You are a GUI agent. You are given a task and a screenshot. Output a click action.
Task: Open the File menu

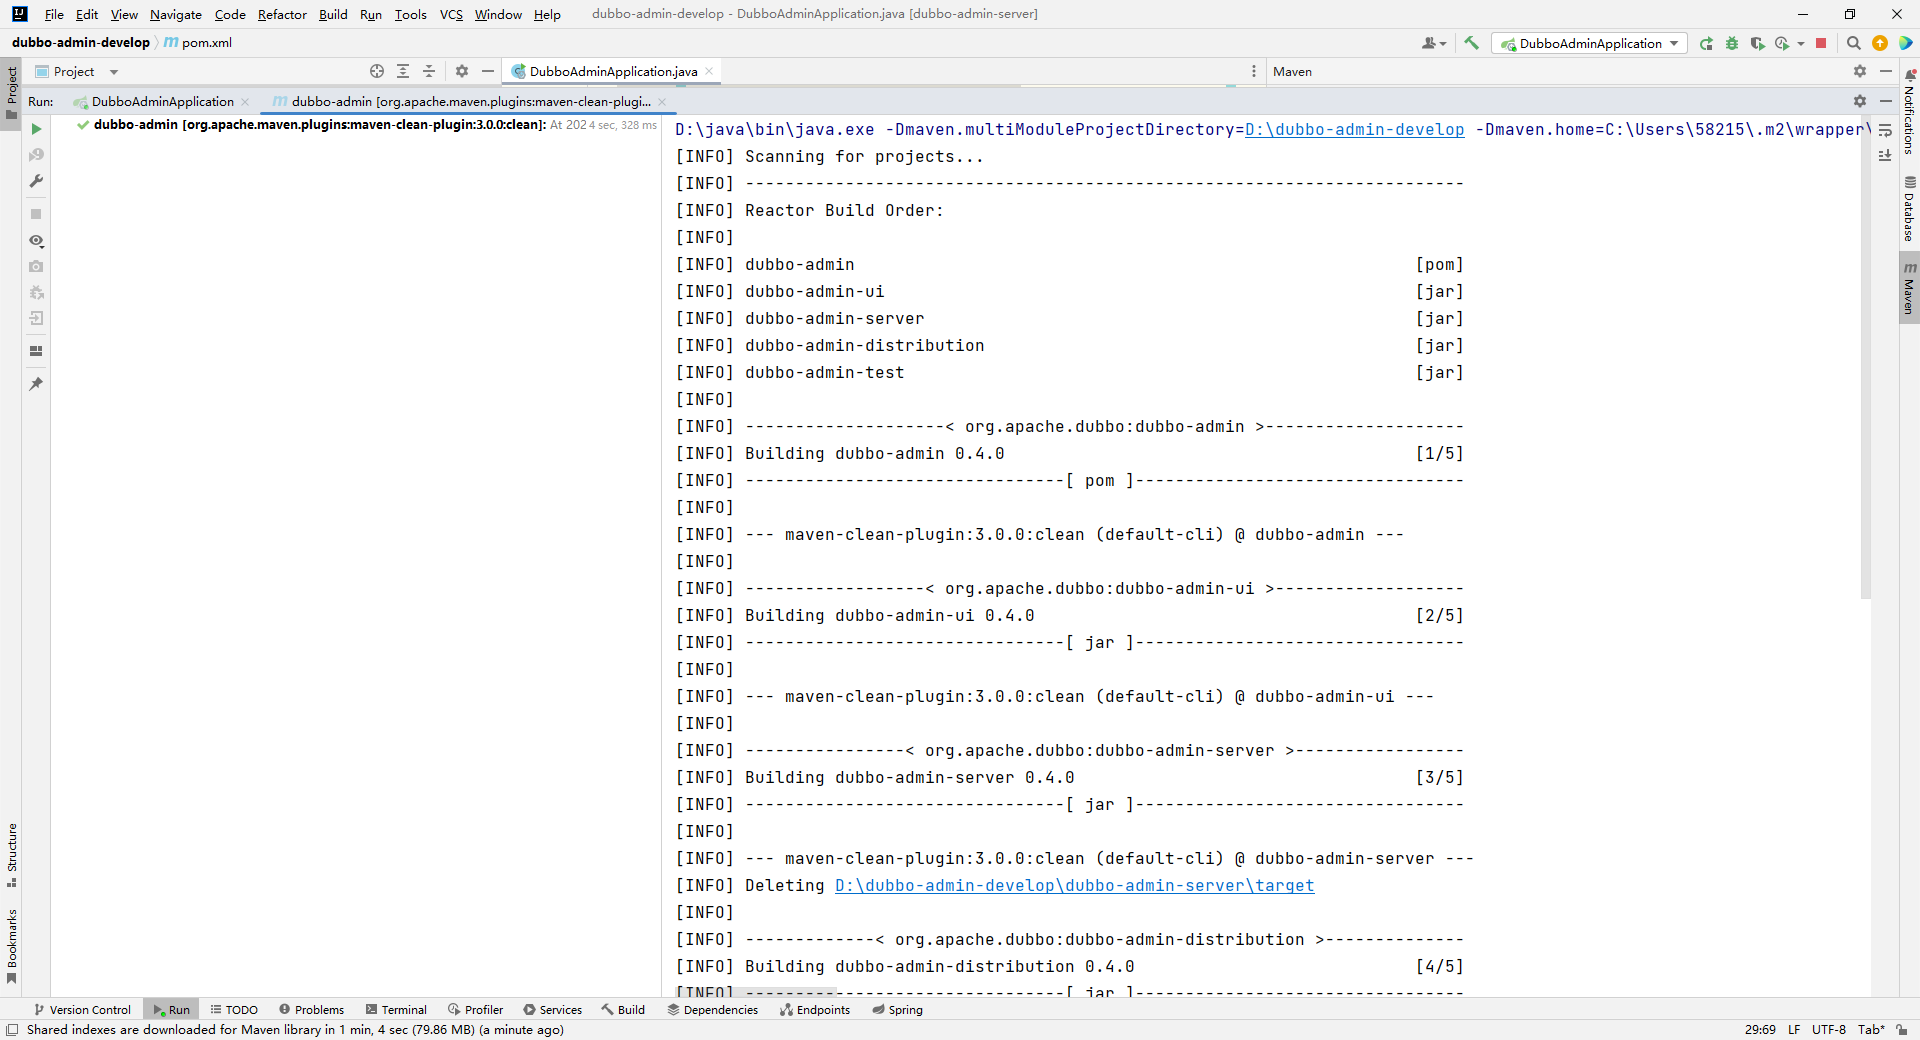pos(54,14)
